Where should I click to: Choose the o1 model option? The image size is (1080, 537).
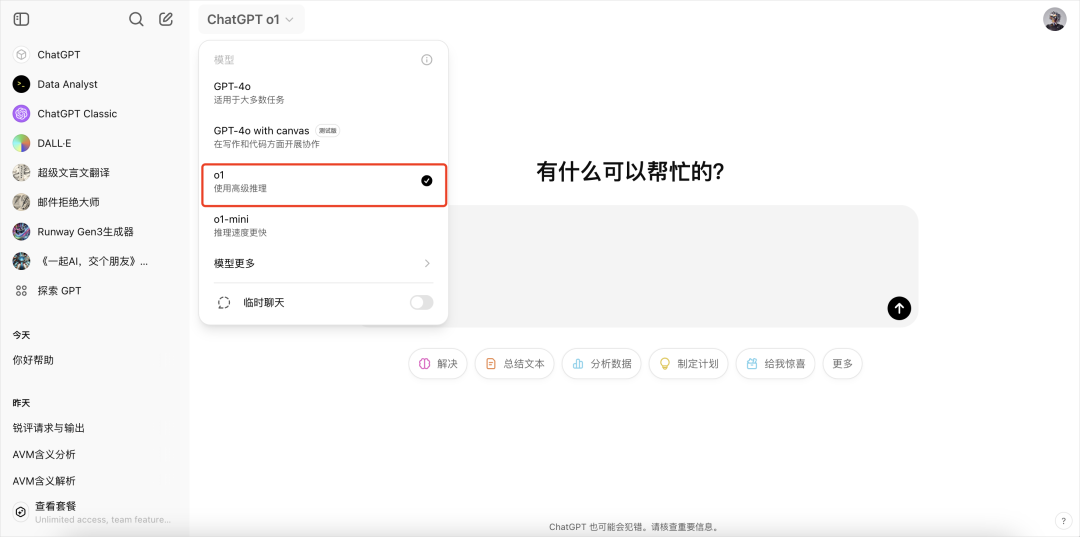click(324, 185)
